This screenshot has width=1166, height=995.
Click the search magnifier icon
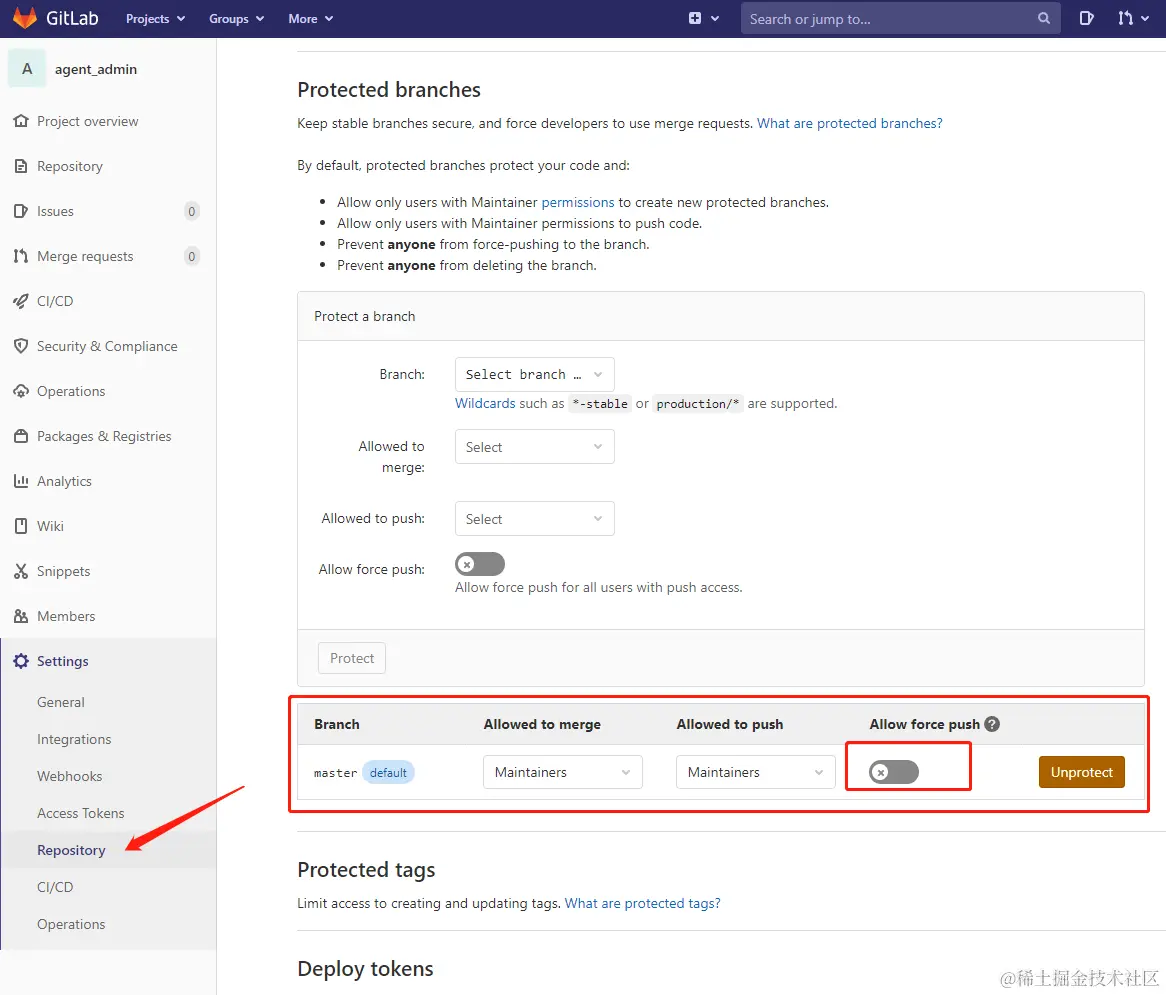tap(1044, 18)
